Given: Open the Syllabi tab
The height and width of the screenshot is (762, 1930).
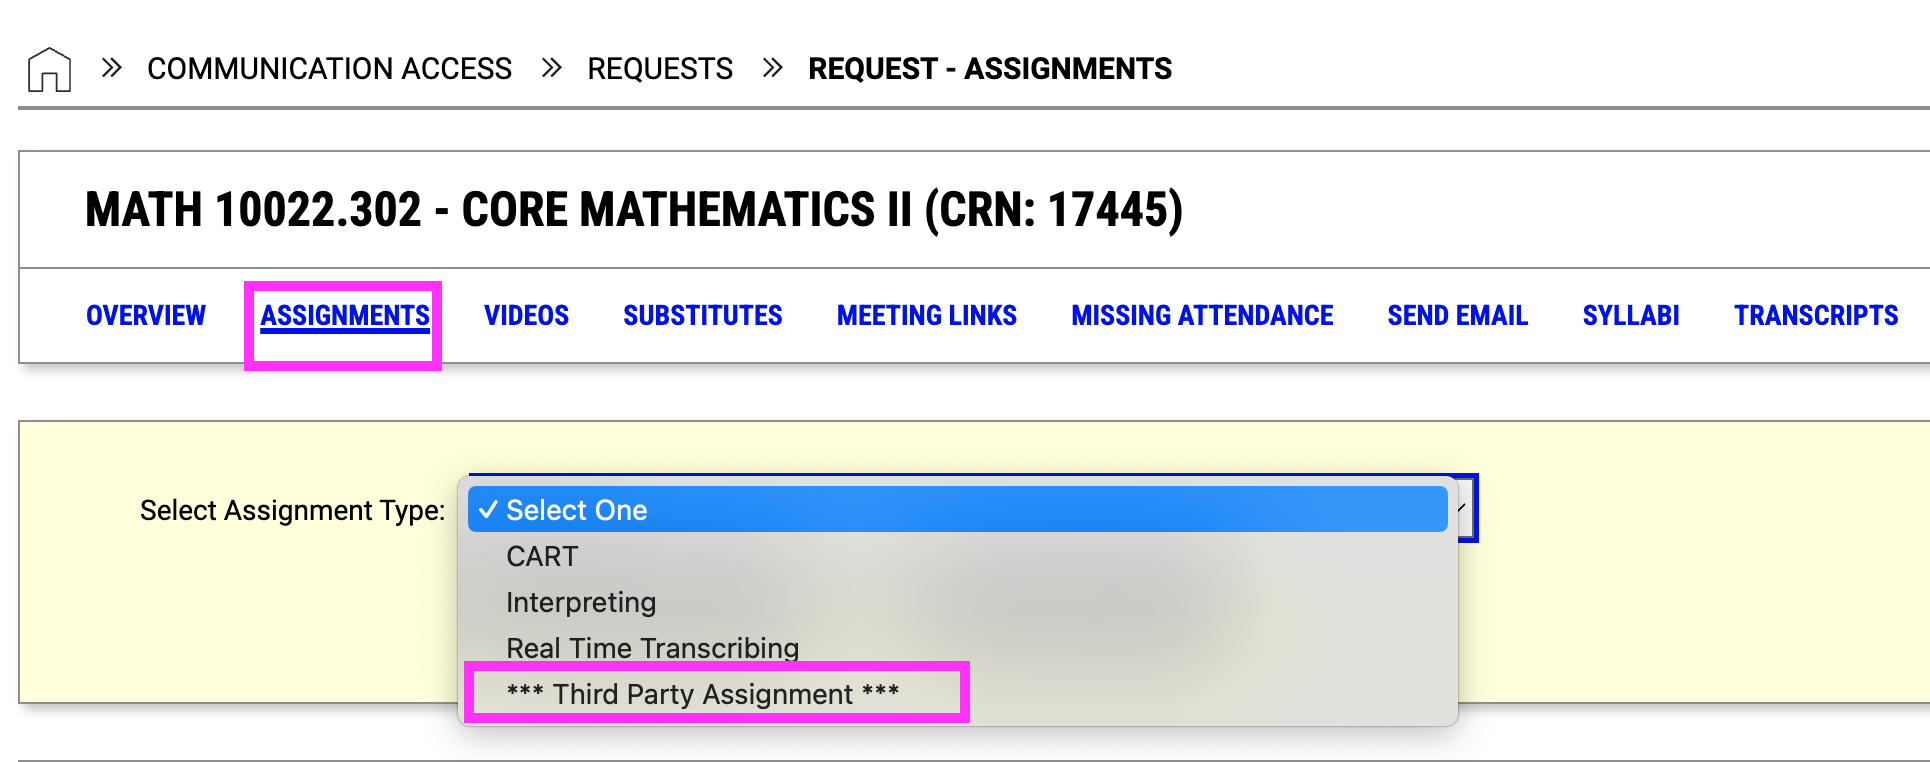Looking at the screenshot, I should point(1631,315).
